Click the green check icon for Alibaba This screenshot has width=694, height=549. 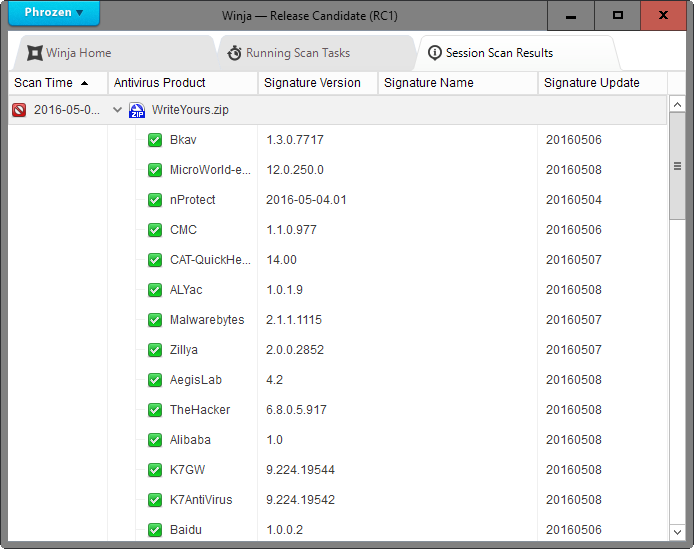click(155, 440)
